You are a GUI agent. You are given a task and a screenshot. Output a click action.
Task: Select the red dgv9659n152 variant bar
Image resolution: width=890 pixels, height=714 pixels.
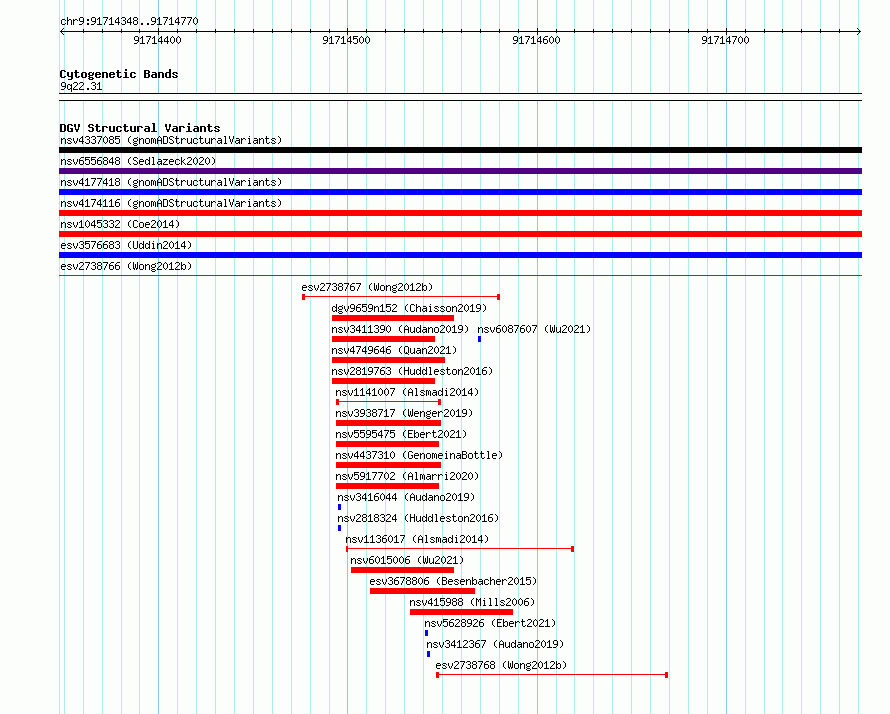click(x=393, y=318)
